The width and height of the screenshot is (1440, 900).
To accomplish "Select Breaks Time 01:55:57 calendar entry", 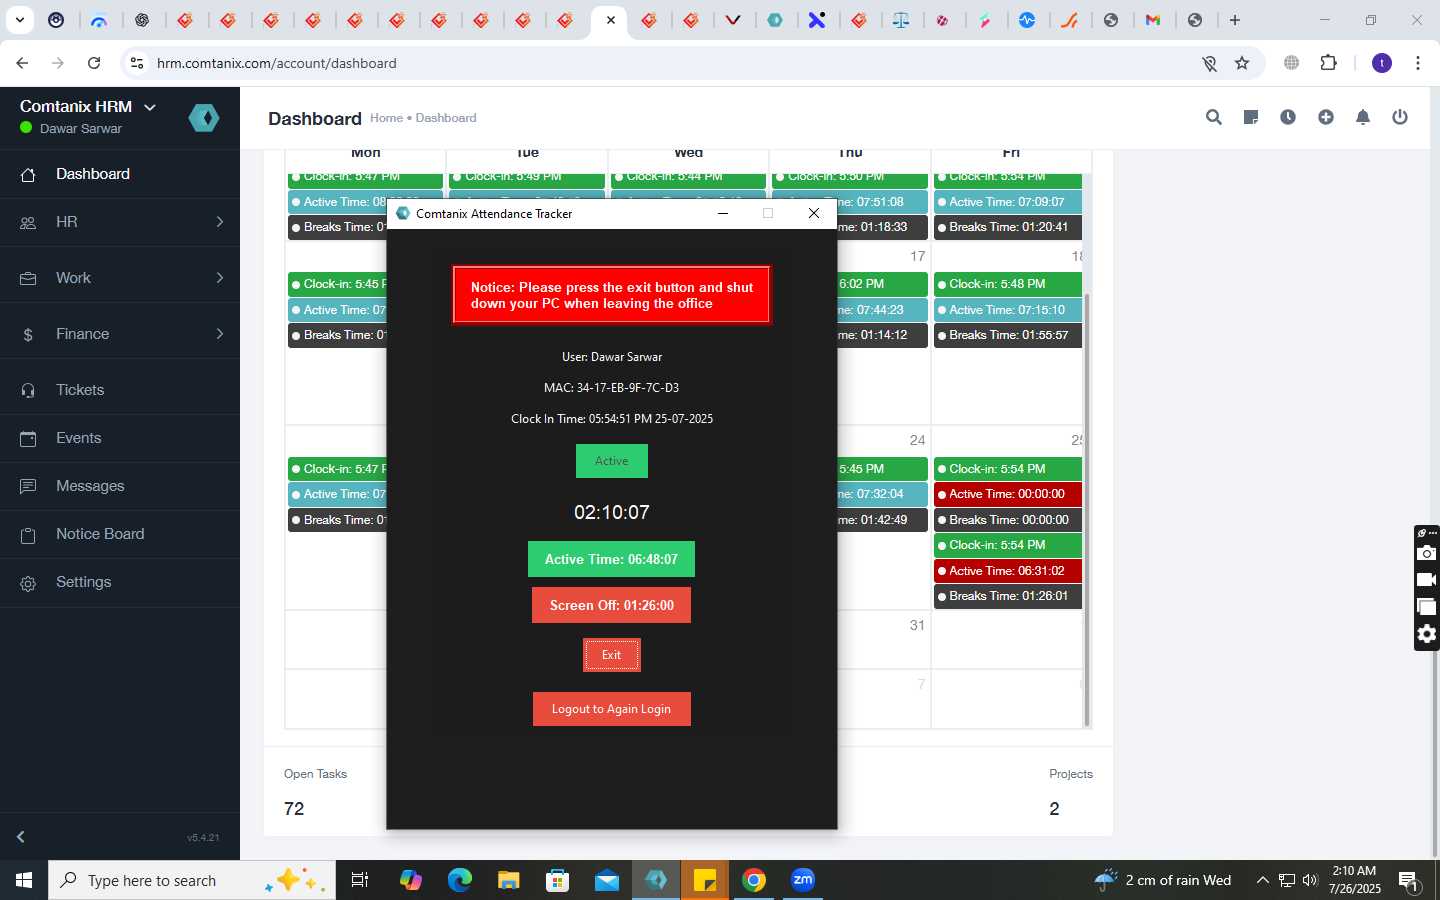I will point(1008,335).
